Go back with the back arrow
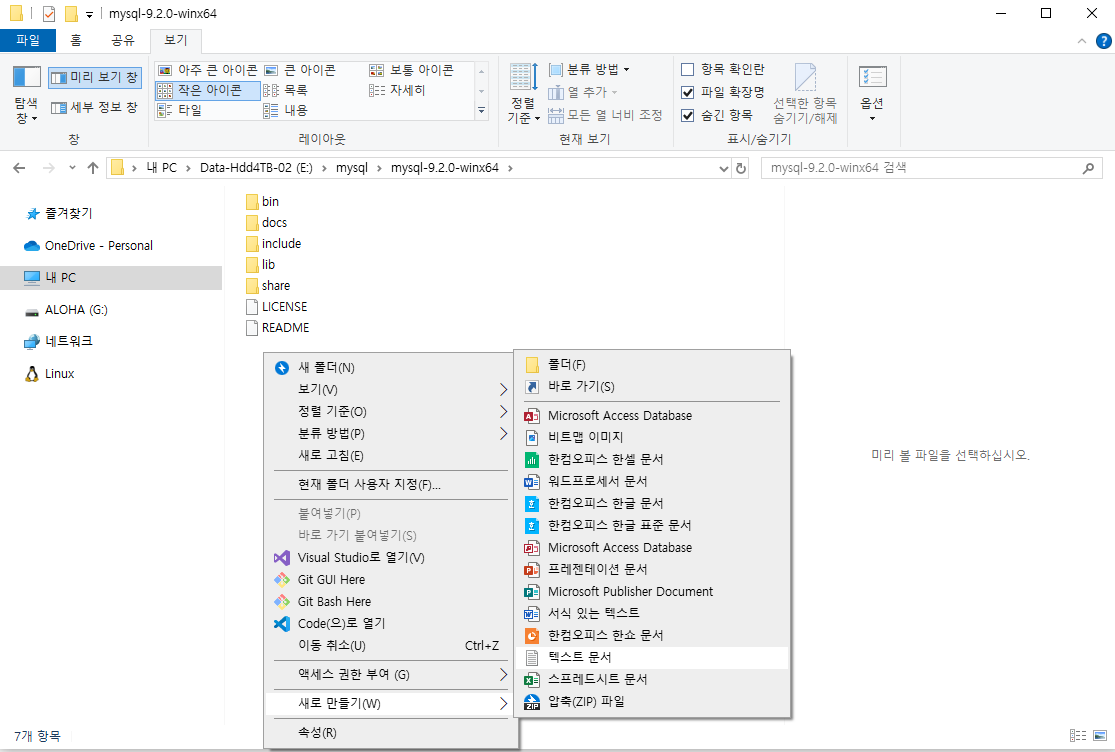Image resolution: width=1115 pixels, height=752 pixels. tap(19, 168)
